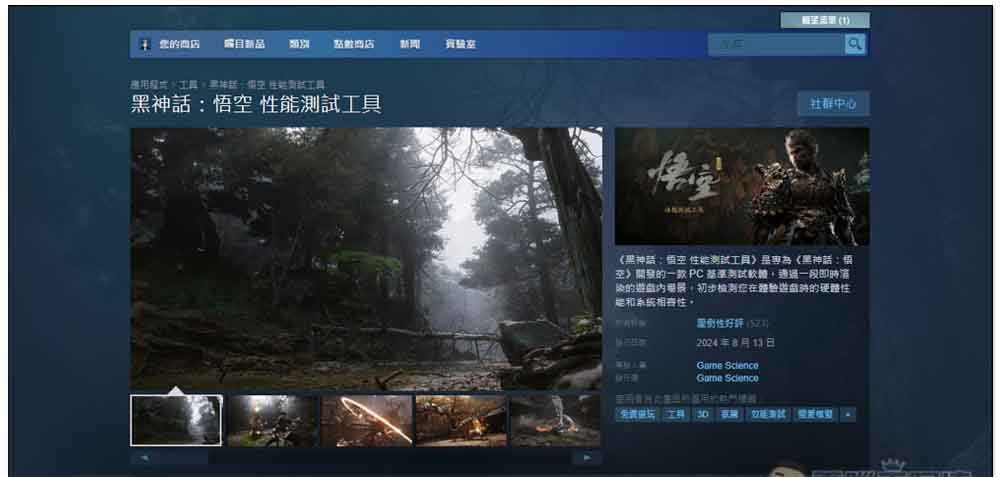Click the game-name breadcrumb link
The width and height of the screenshot is (1000, 477).
pos(267,84)
